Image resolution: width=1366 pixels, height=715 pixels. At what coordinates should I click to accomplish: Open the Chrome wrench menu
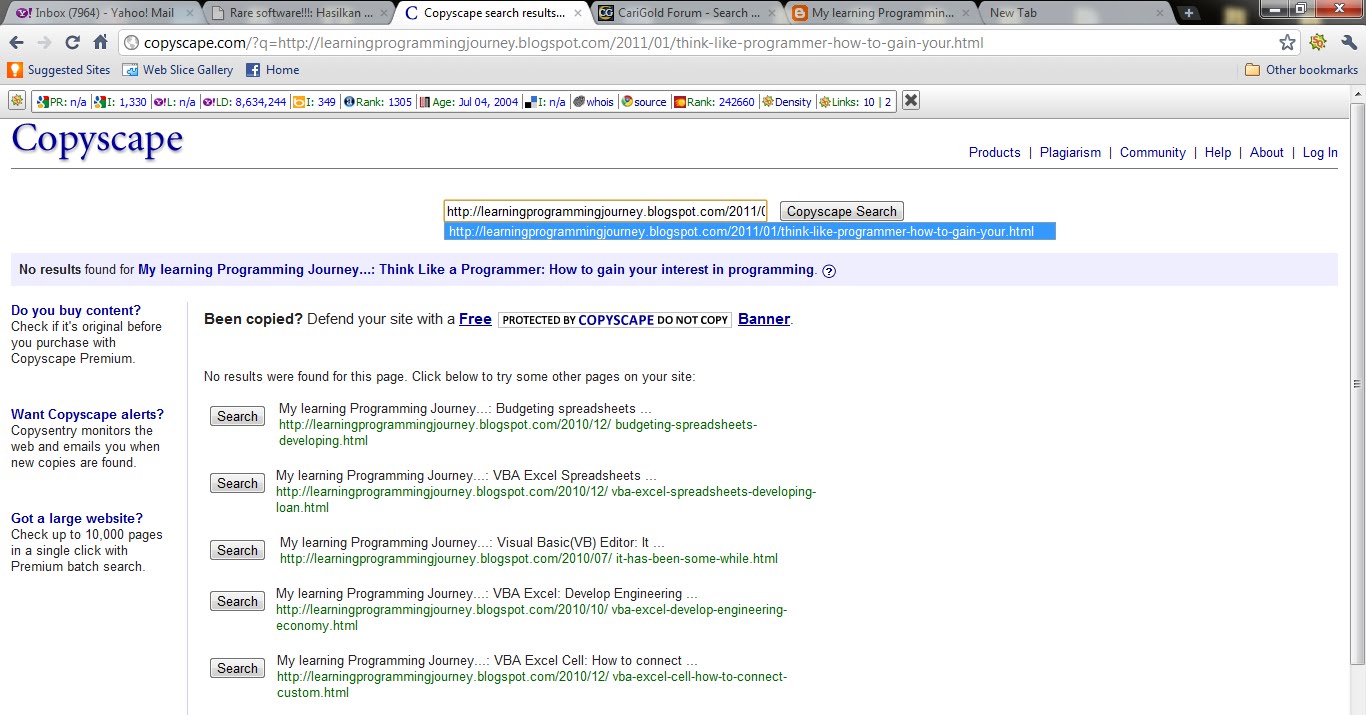click(1348, 42)
